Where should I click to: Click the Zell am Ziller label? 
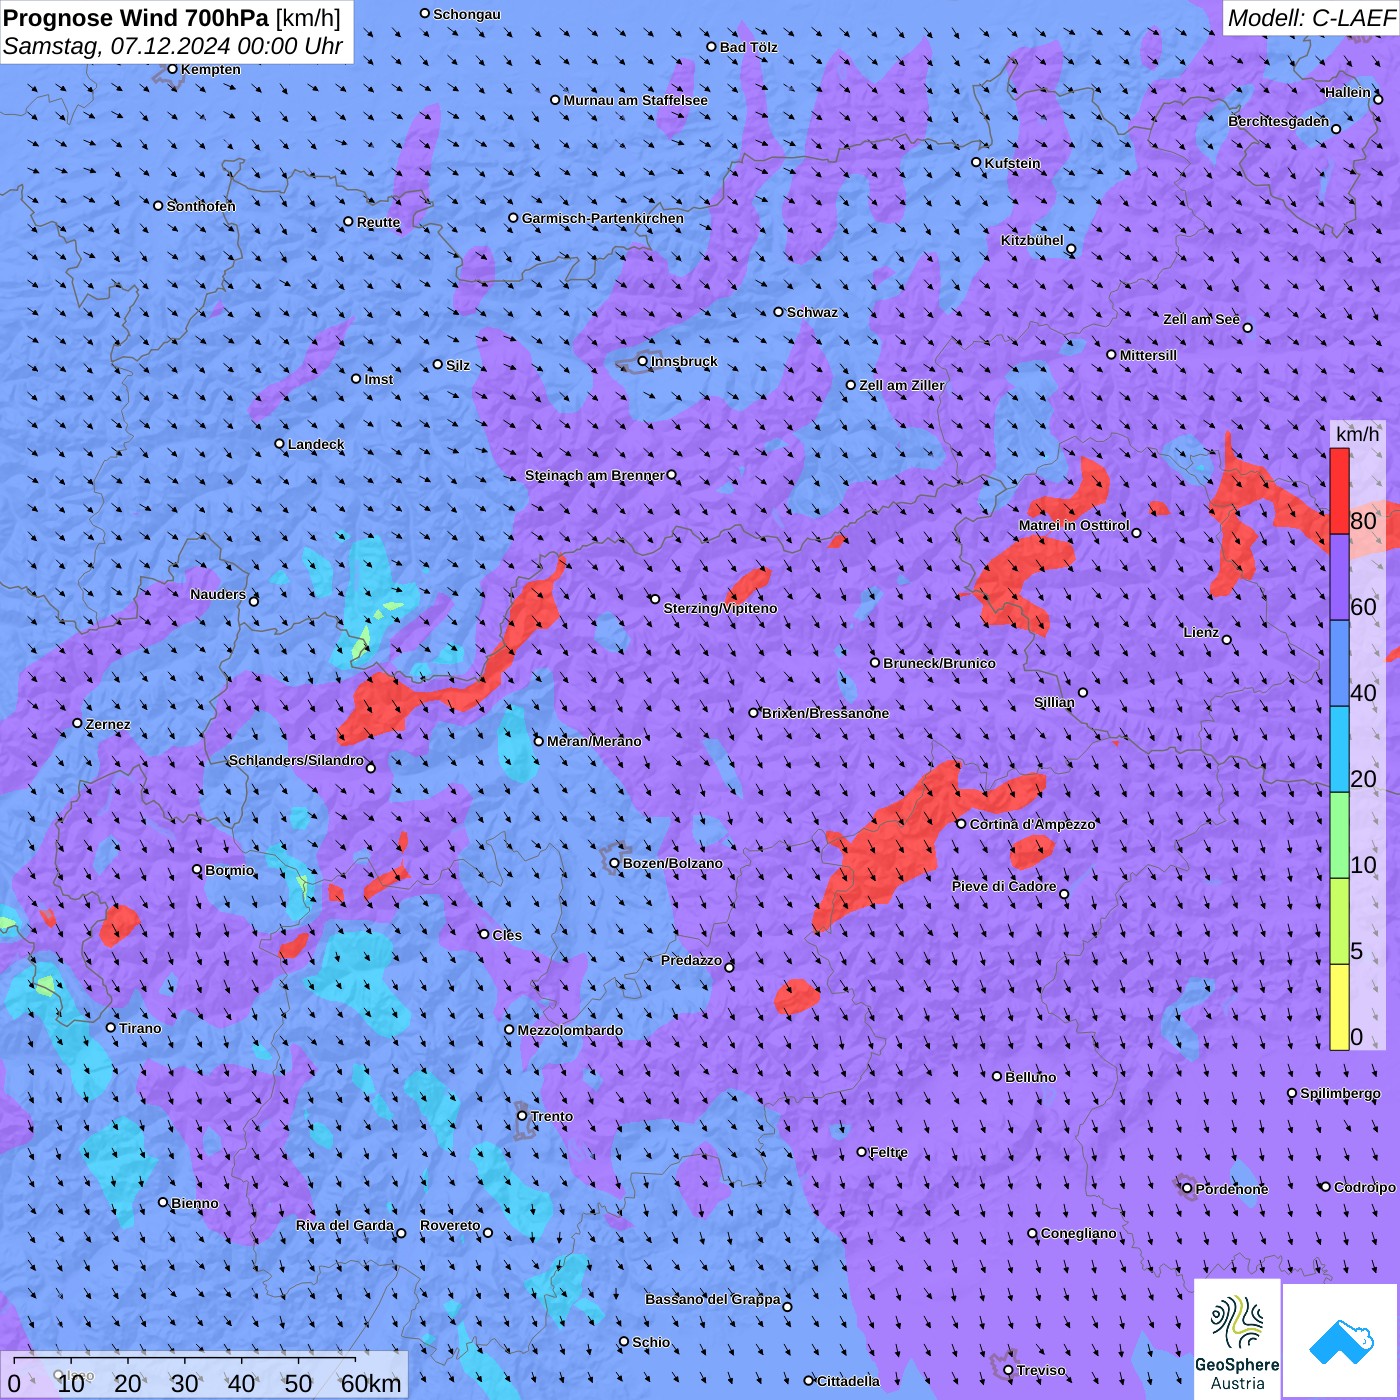(902, 385)
